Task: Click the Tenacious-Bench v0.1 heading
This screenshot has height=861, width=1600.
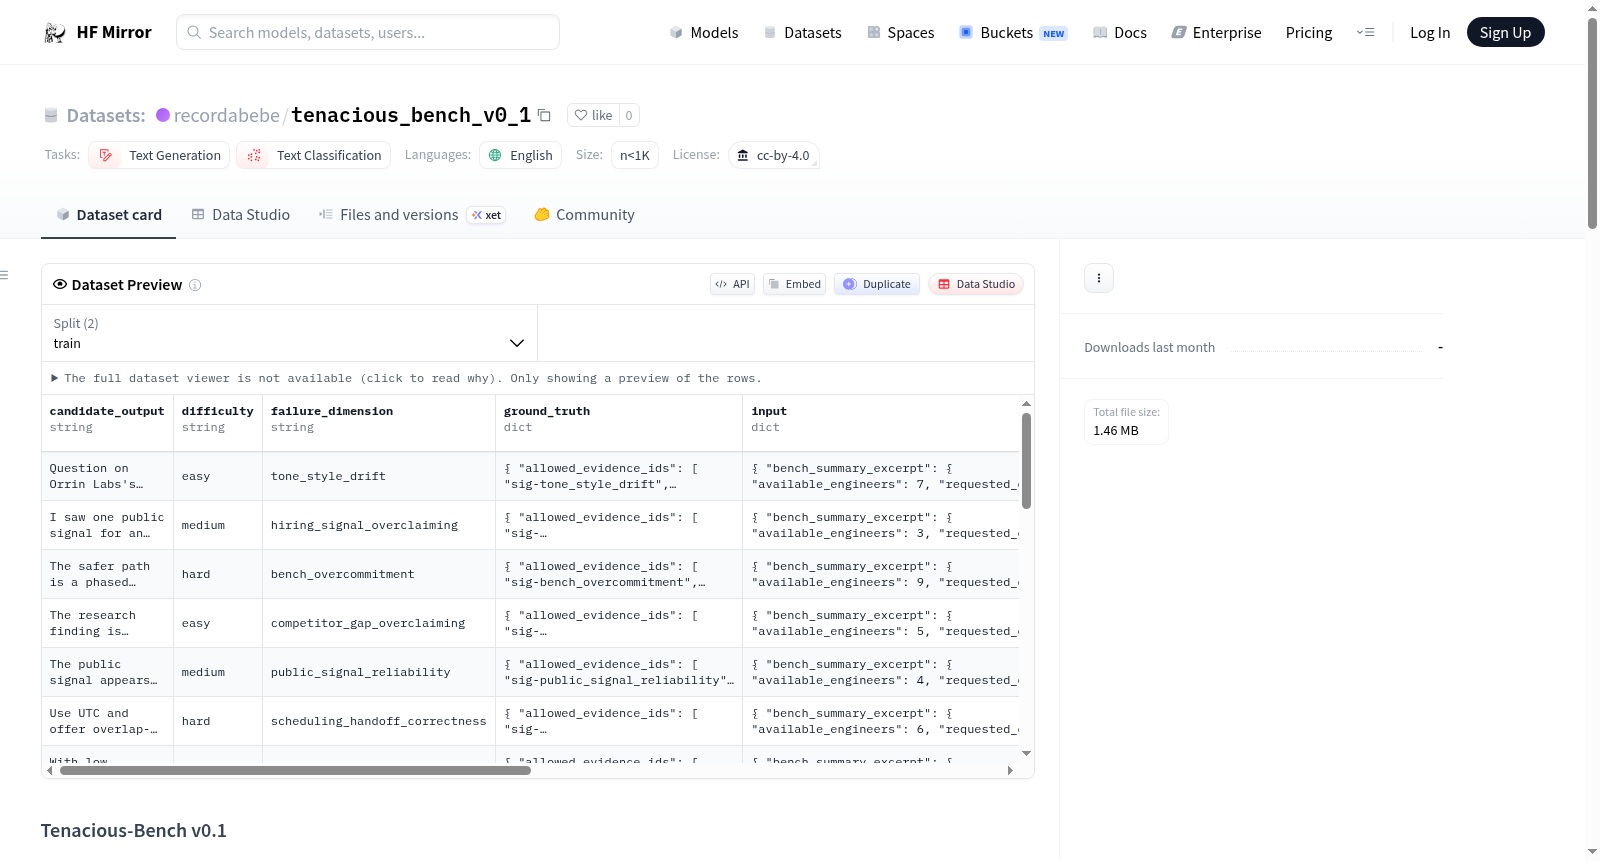Action: pyautogui.click(x=134, y=831)
